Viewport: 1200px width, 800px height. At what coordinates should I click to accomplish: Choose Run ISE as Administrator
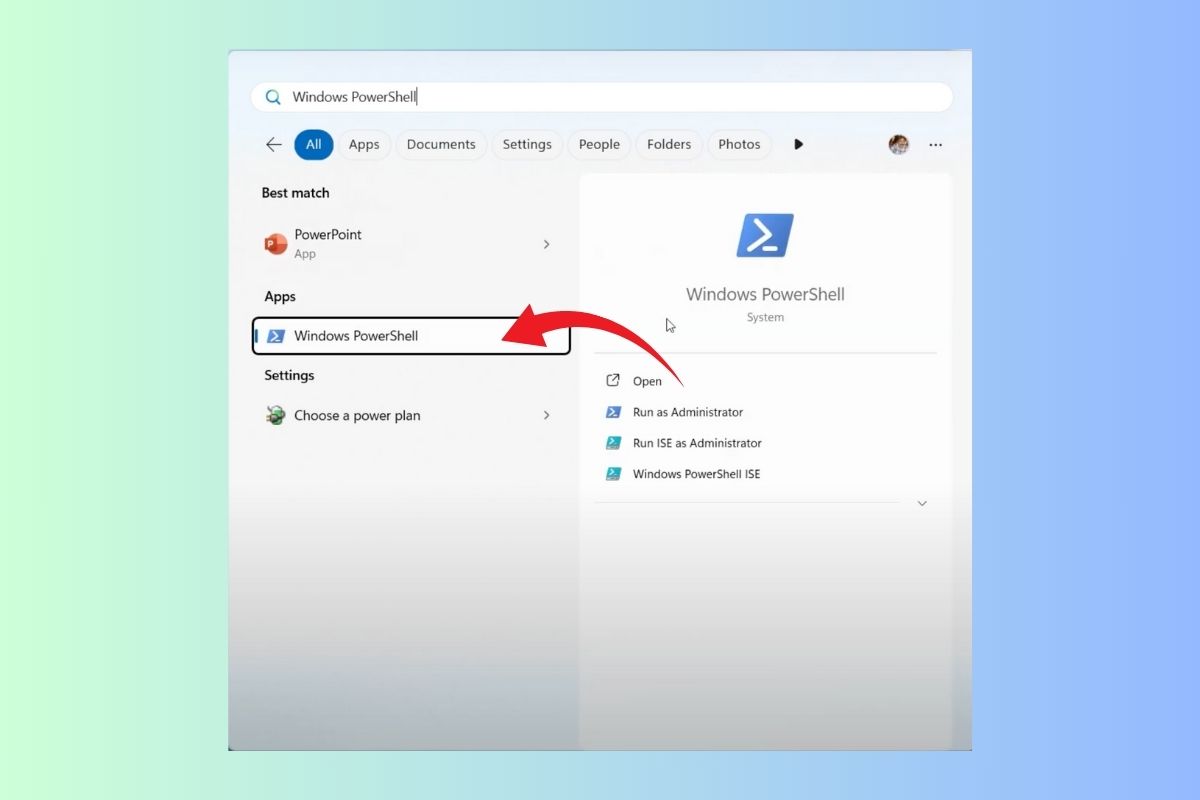tap(697, 443)
